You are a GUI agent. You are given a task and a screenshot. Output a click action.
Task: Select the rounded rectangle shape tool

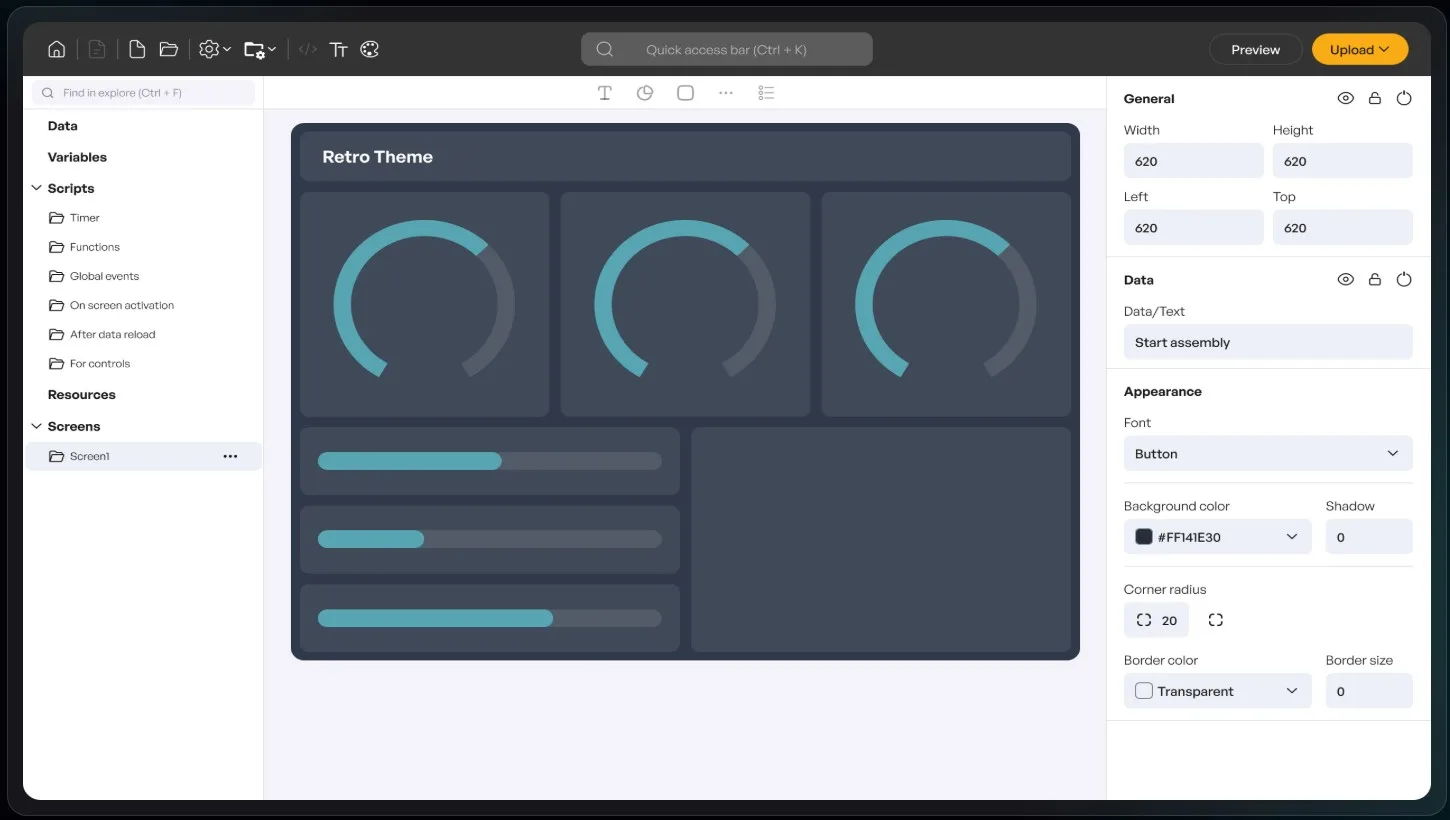(x=685, y=93)
